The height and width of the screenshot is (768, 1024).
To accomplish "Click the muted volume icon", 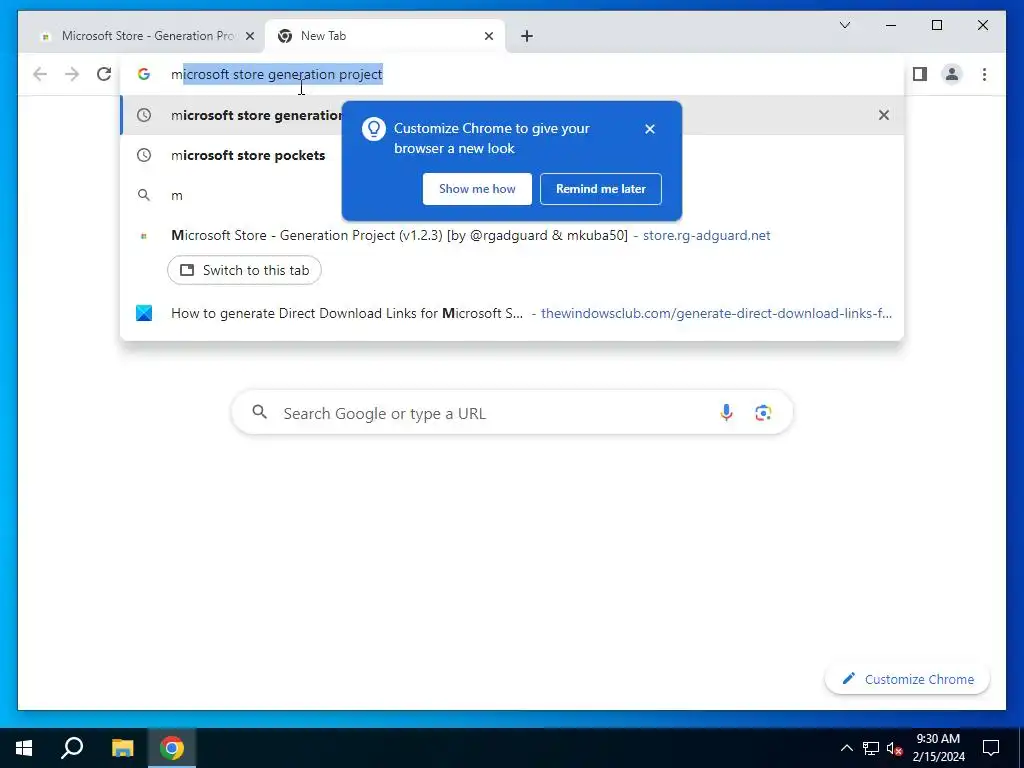I will (x=894, y=748).
